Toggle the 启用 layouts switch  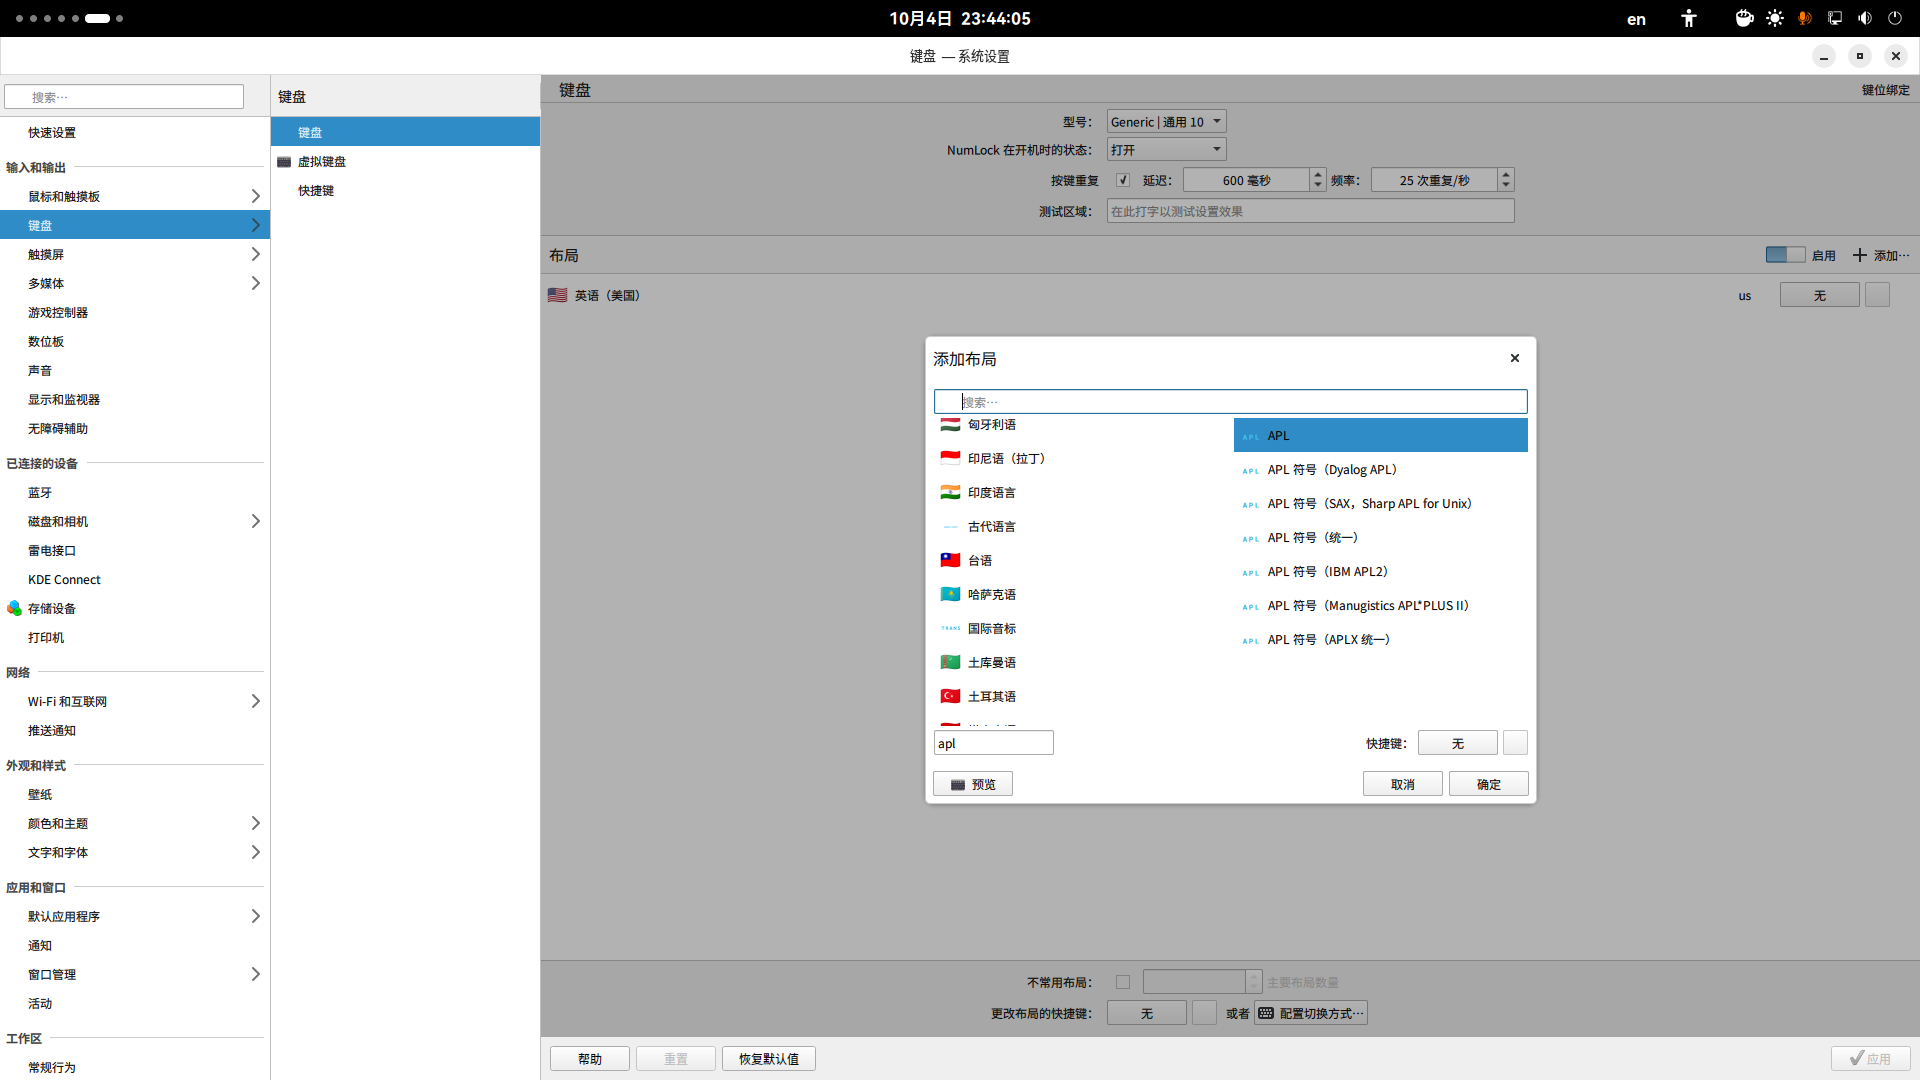point(1785,256)
